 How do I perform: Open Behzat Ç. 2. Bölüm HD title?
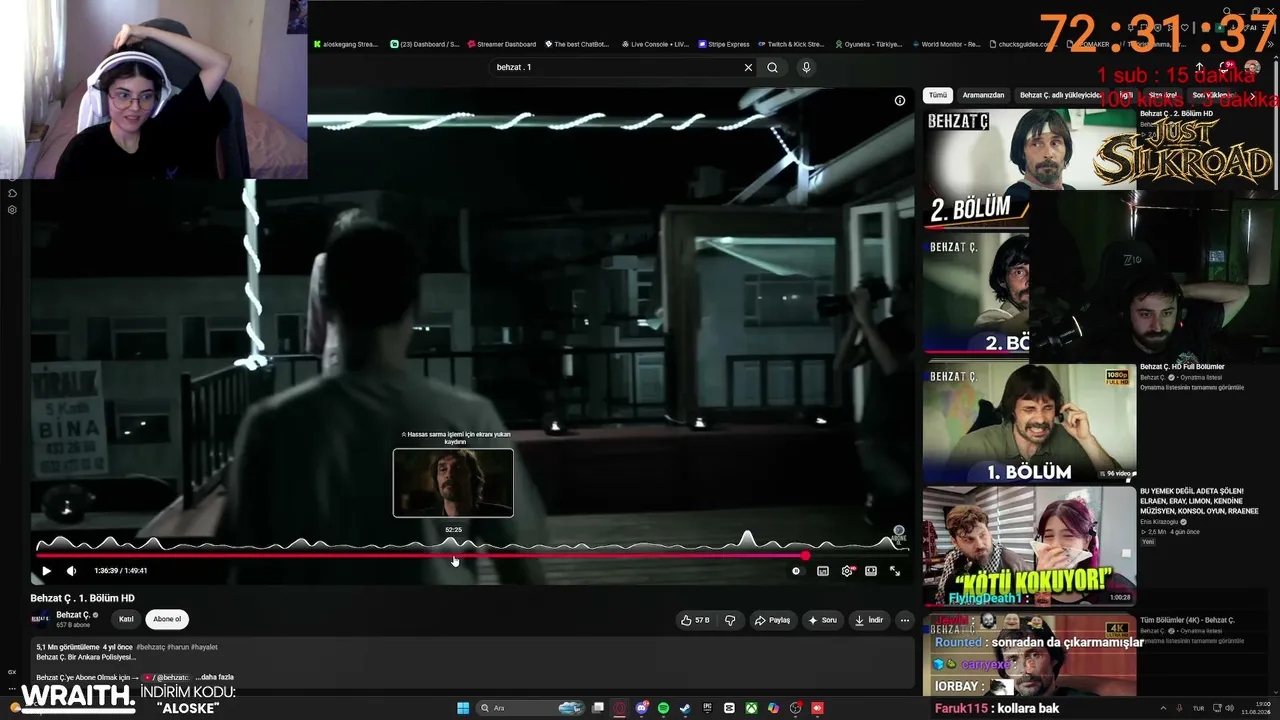pos(1176,114)
